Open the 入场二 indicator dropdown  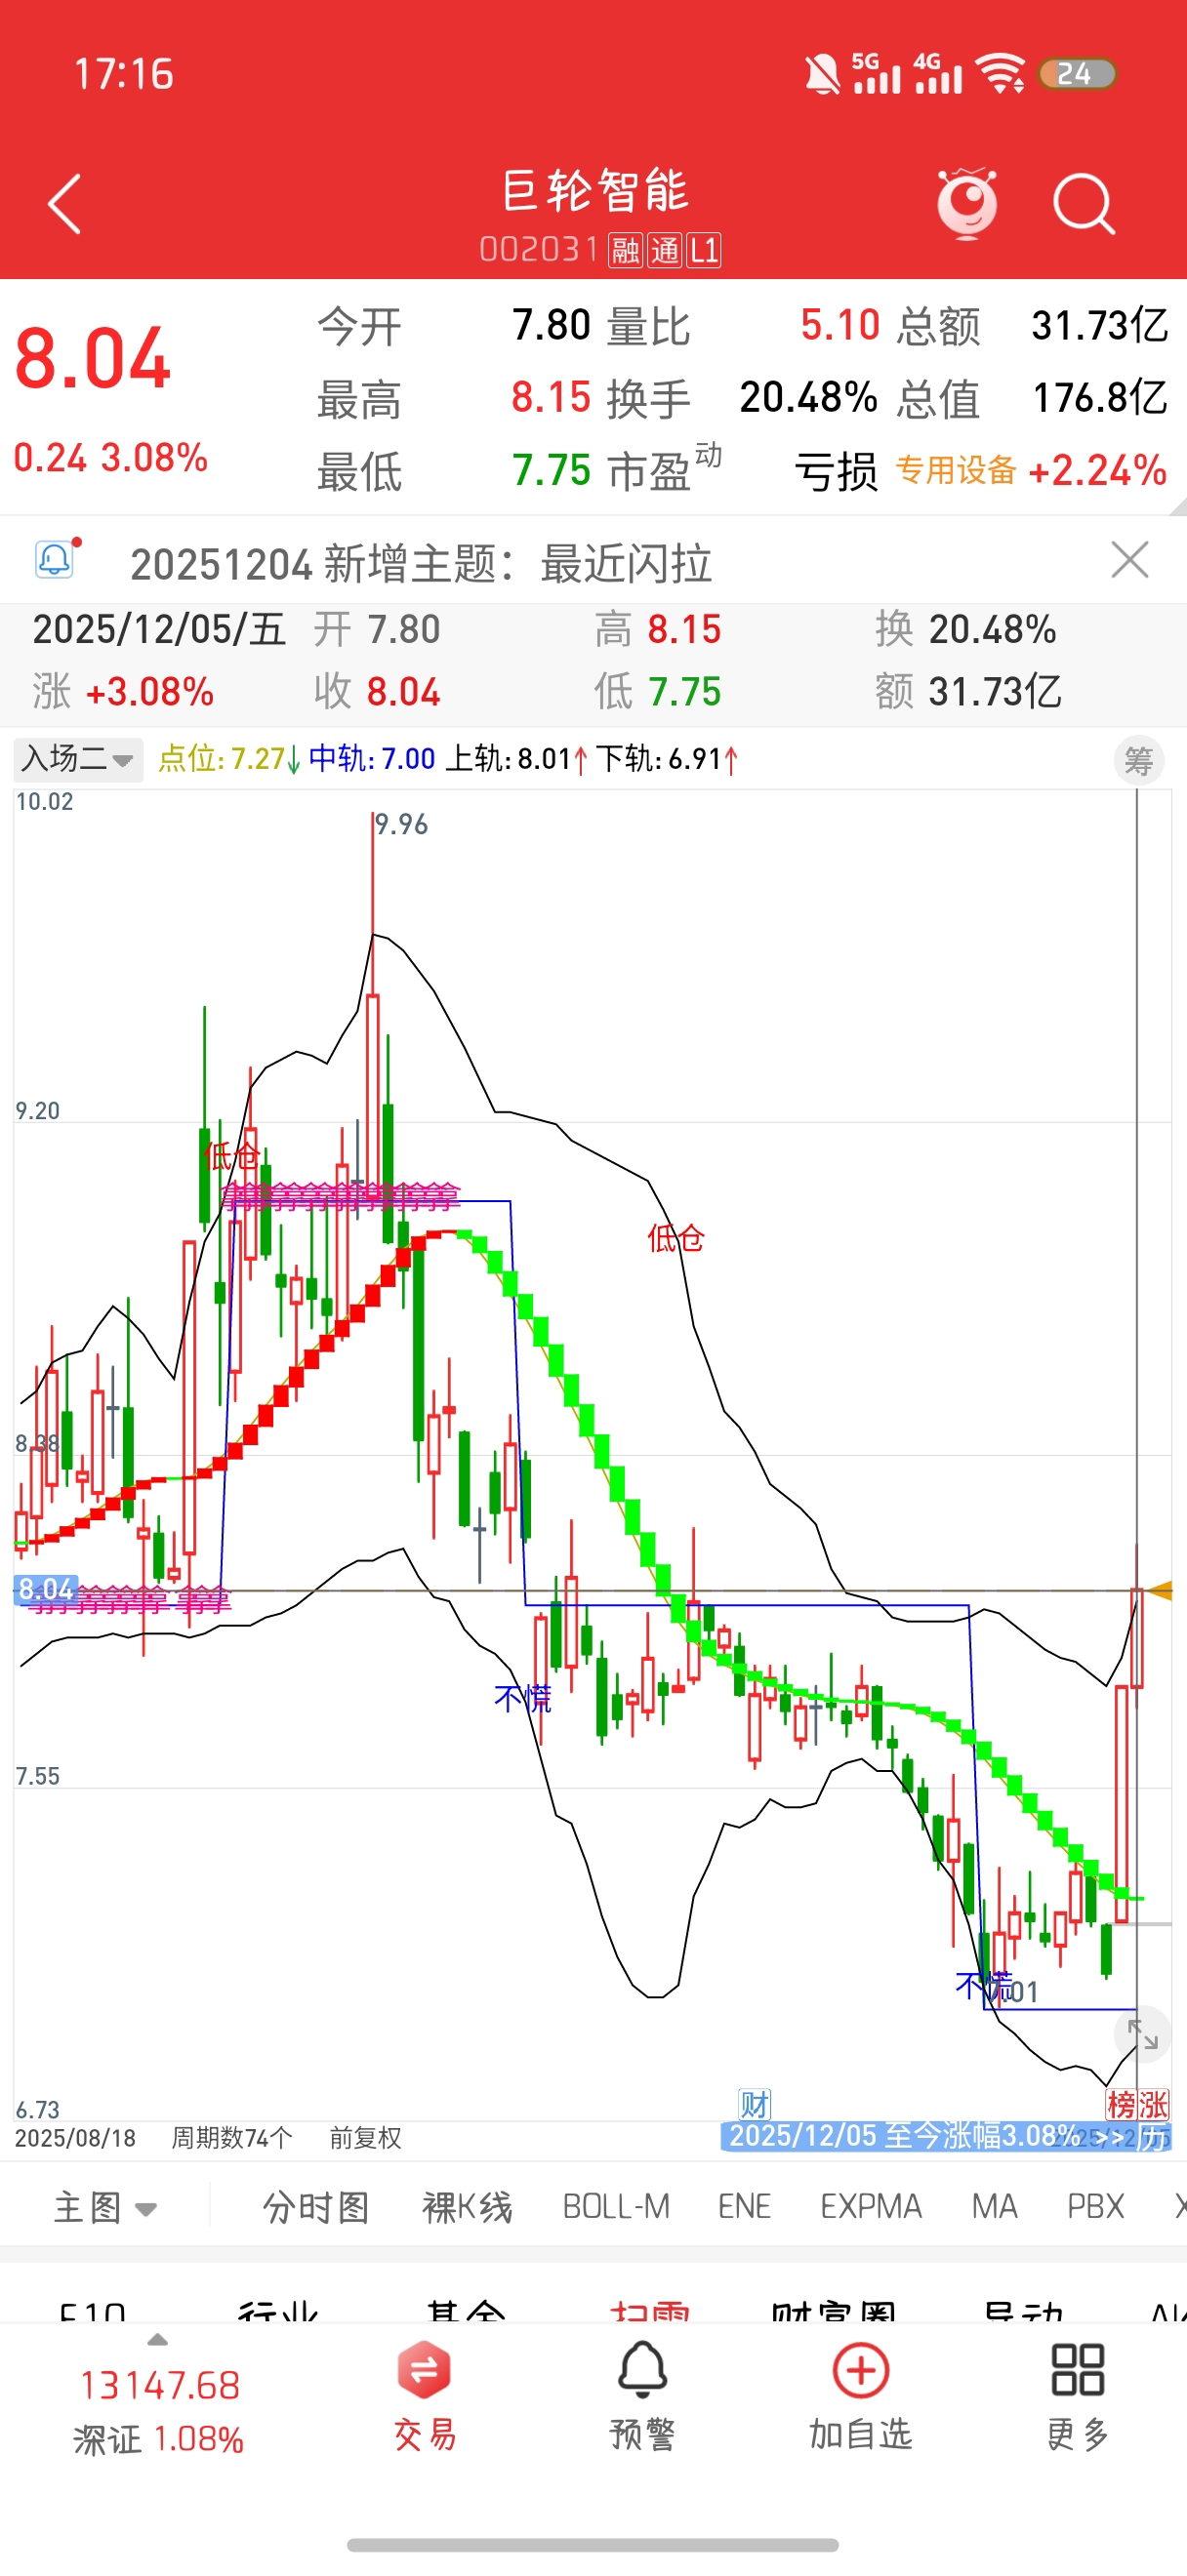point(78,759)
